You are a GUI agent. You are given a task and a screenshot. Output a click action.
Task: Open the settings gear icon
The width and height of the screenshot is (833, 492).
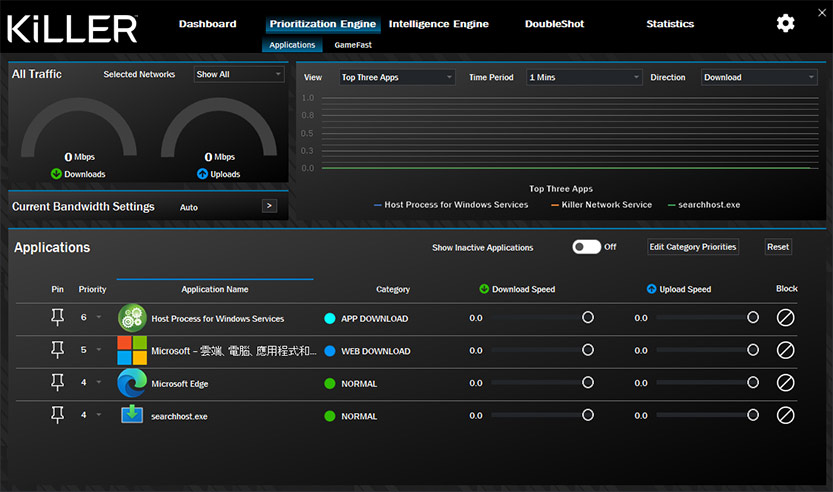coord(786,24)
